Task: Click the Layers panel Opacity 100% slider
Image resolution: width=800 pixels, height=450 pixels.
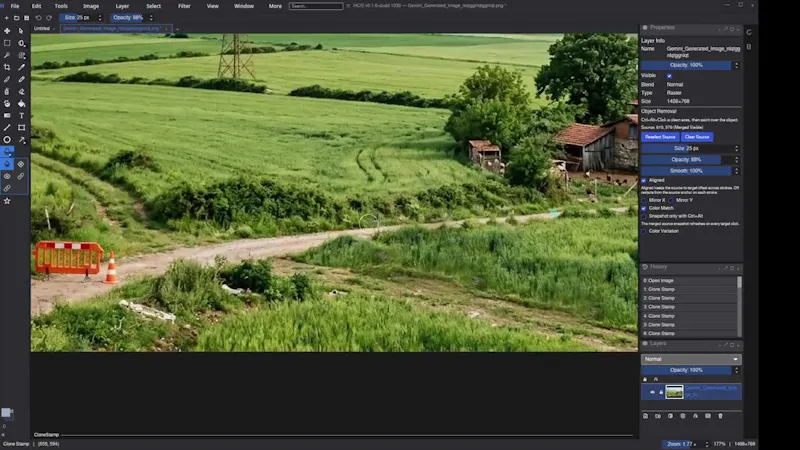Action: 686,370
